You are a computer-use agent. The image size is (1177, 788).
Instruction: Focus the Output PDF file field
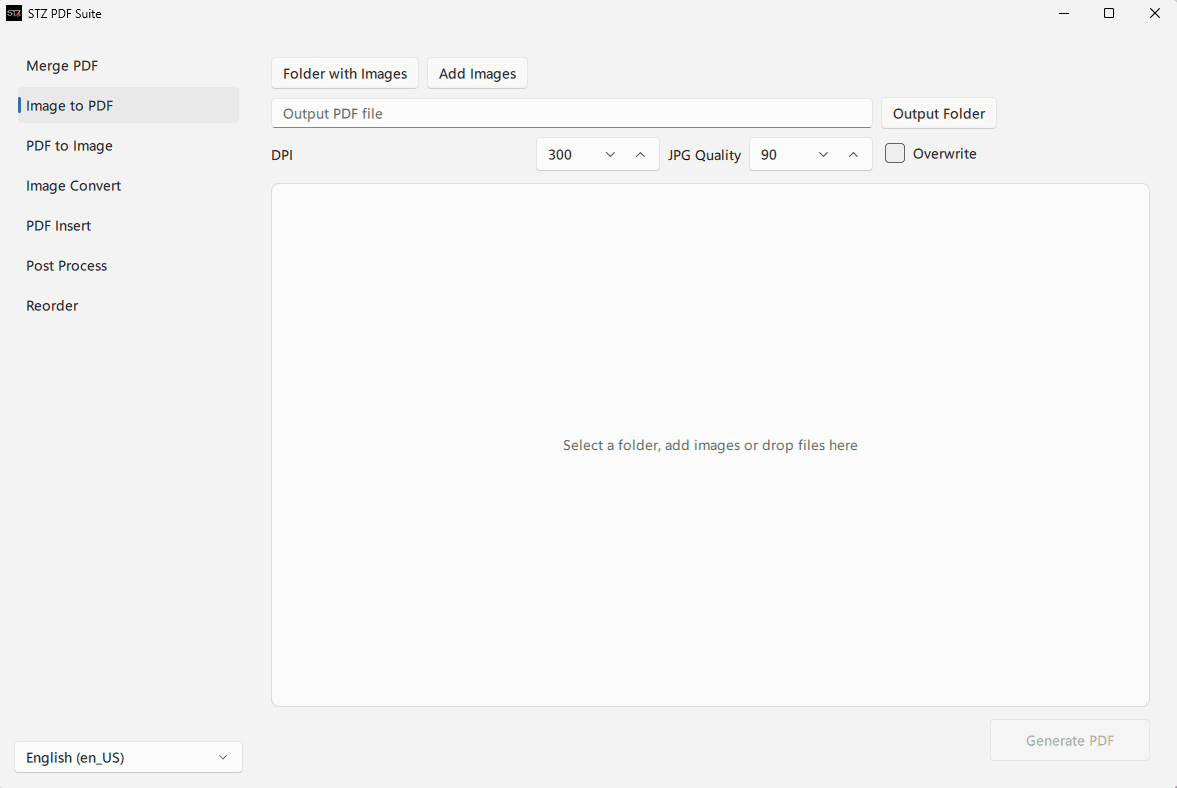coord(571,113)
